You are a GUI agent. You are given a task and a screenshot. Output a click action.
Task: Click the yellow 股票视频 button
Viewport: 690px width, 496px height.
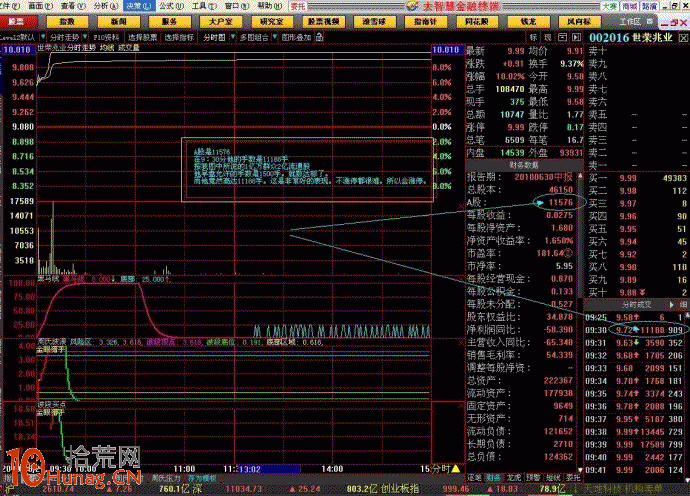(x=323, y=21)
